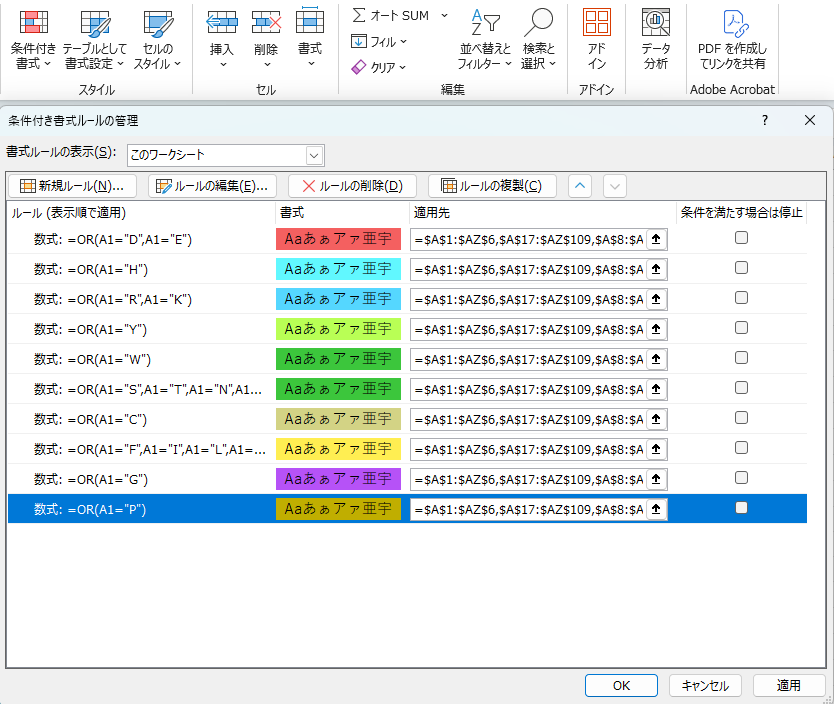Collapse range selector for the "R","K" rule
834x704 pixels.
click(656, 299)
